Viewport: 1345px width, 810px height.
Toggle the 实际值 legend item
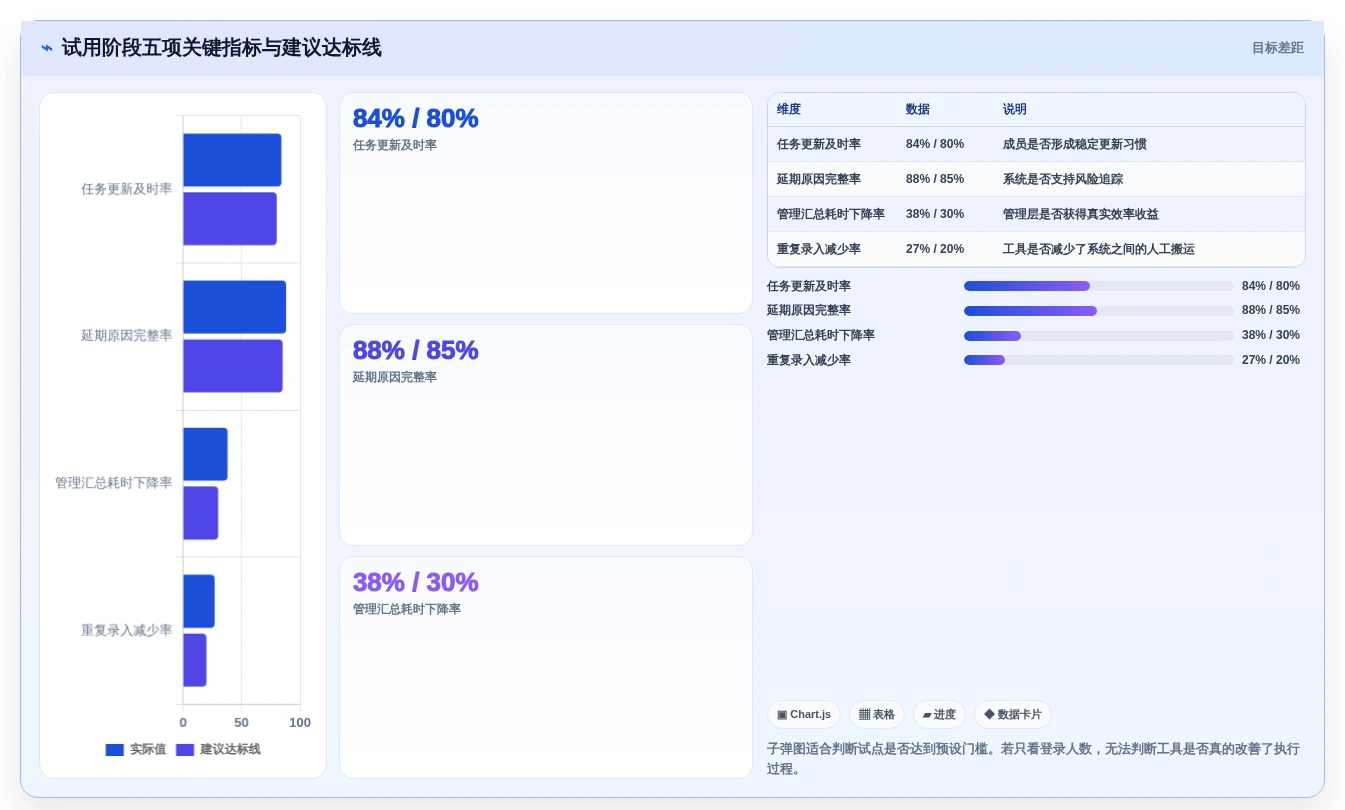(136, 749)
